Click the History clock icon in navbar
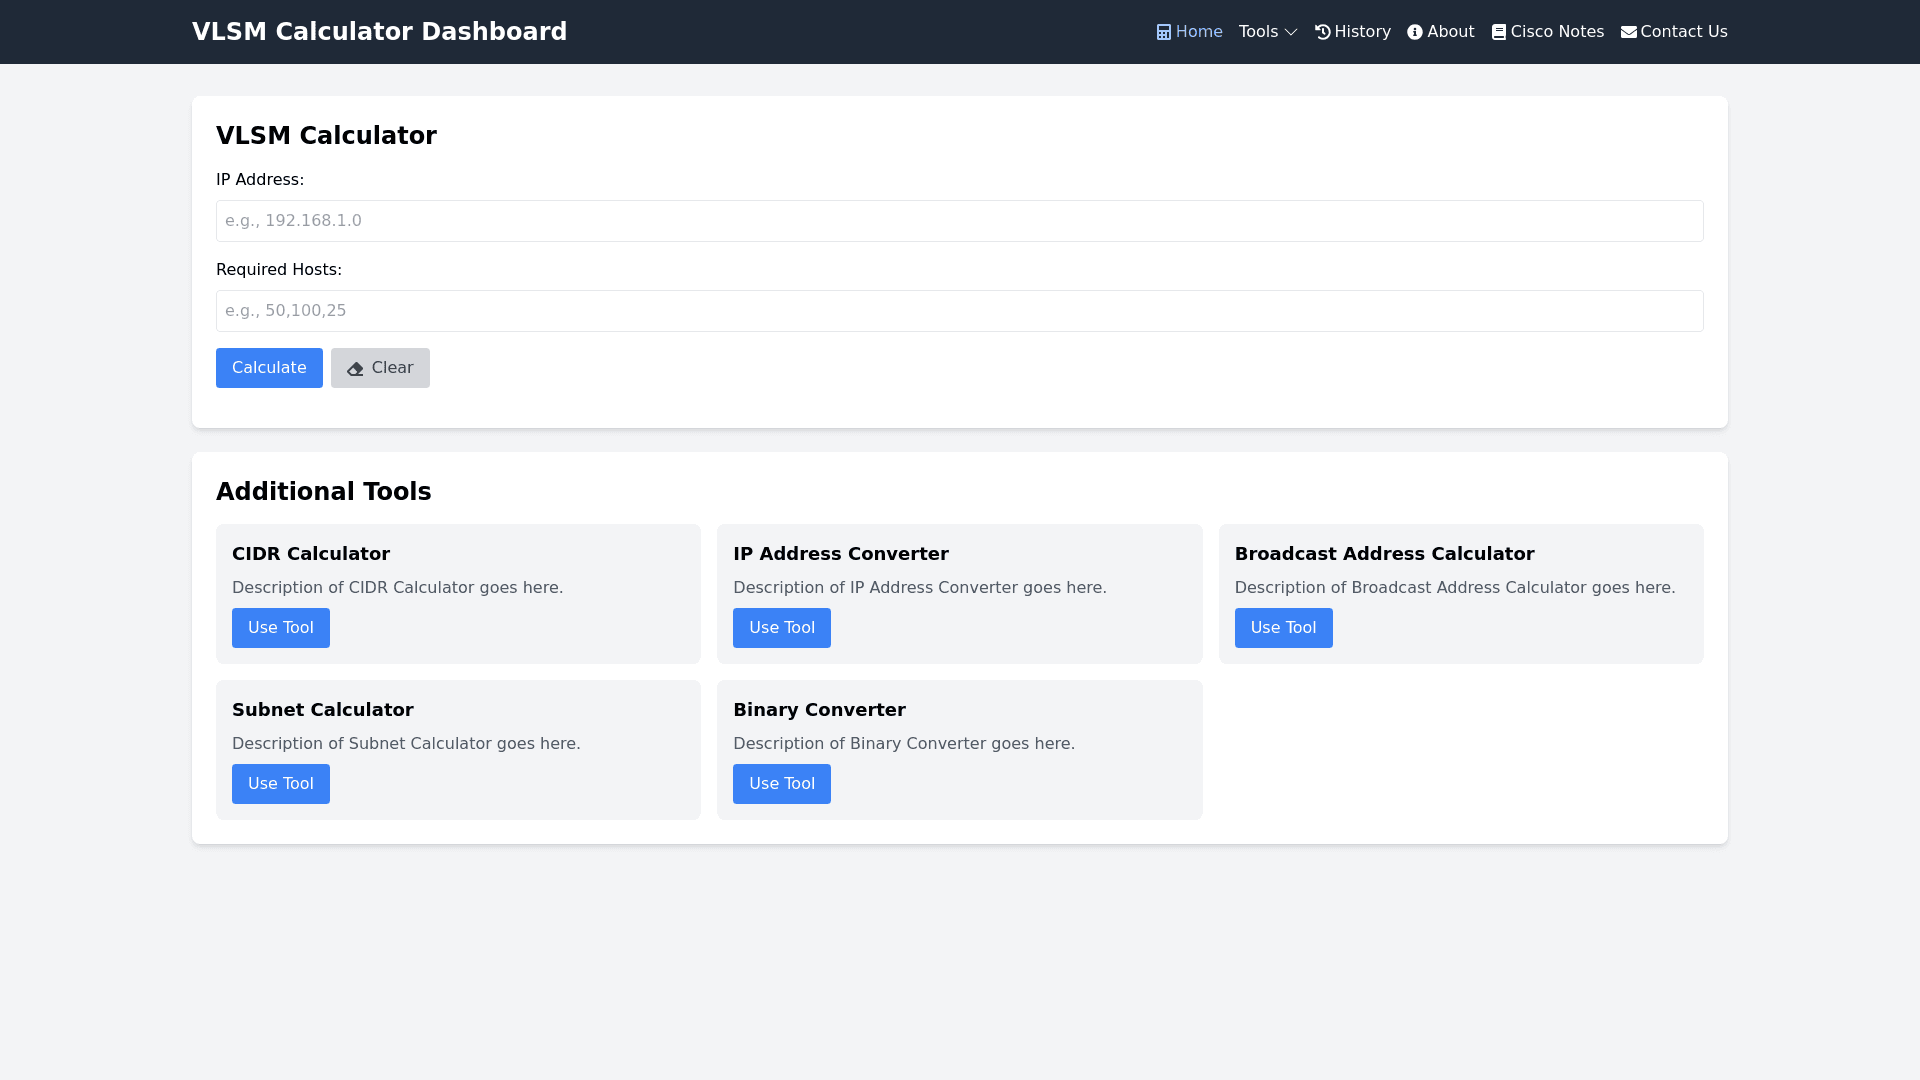 click(1322, 32)
